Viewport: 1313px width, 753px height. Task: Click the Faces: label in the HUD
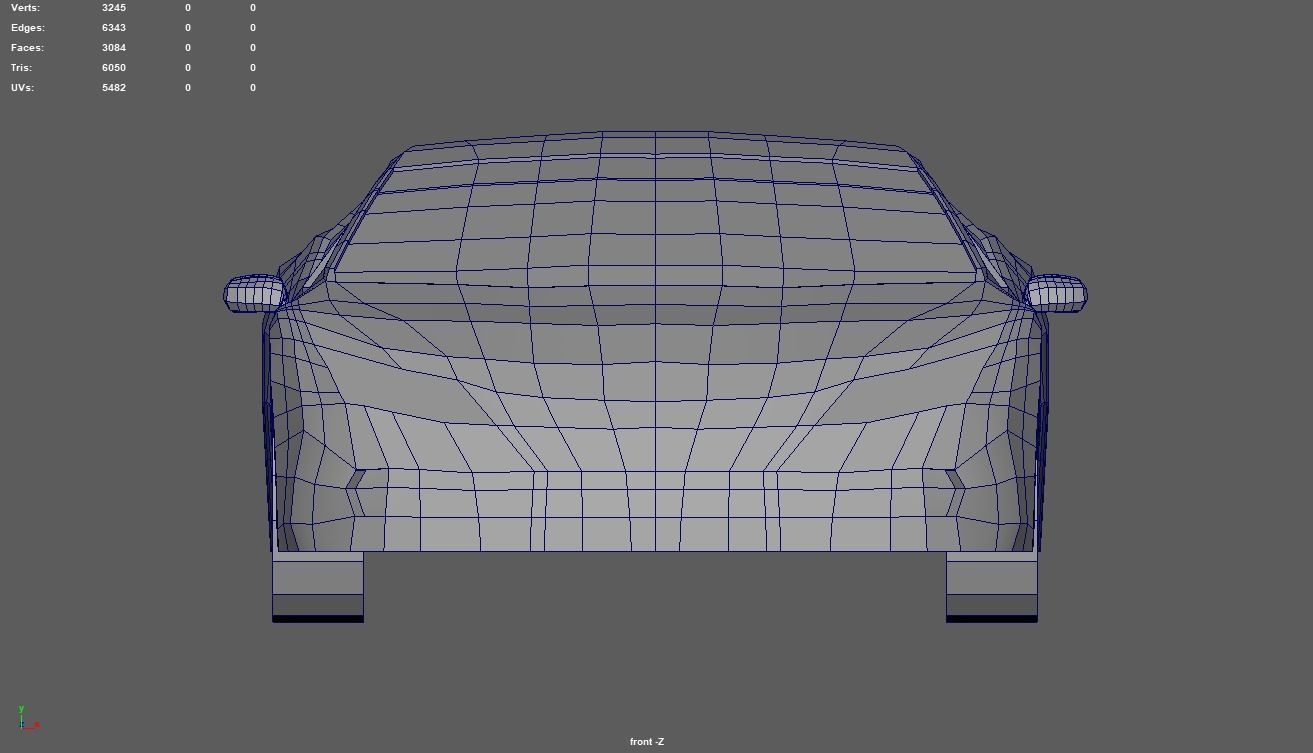[28, 48]
